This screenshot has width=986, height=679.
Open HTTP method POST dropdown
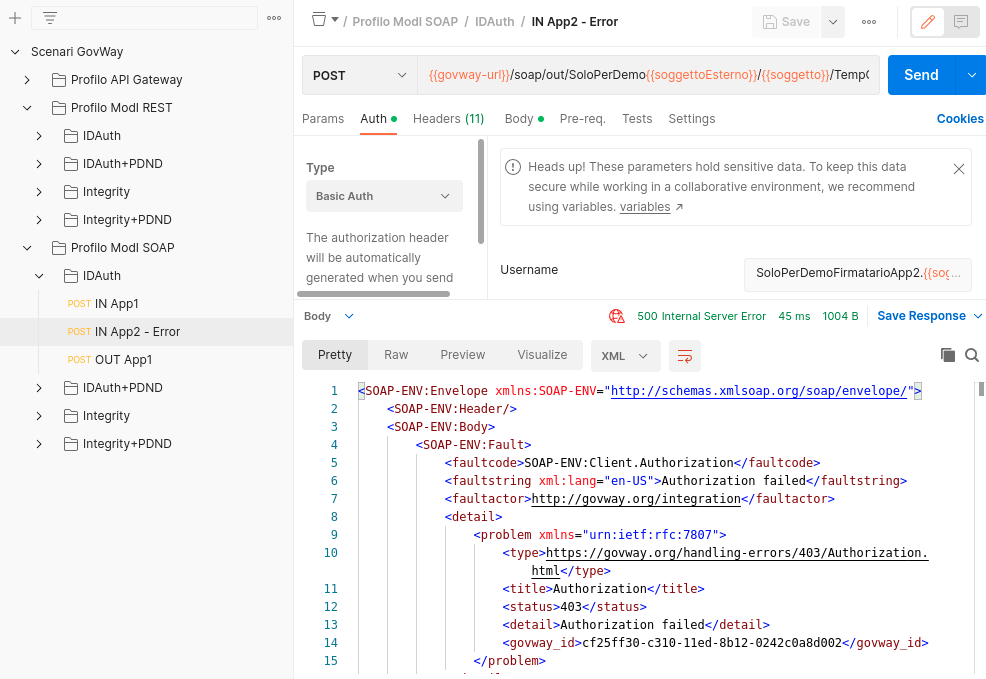coord(360,75)
